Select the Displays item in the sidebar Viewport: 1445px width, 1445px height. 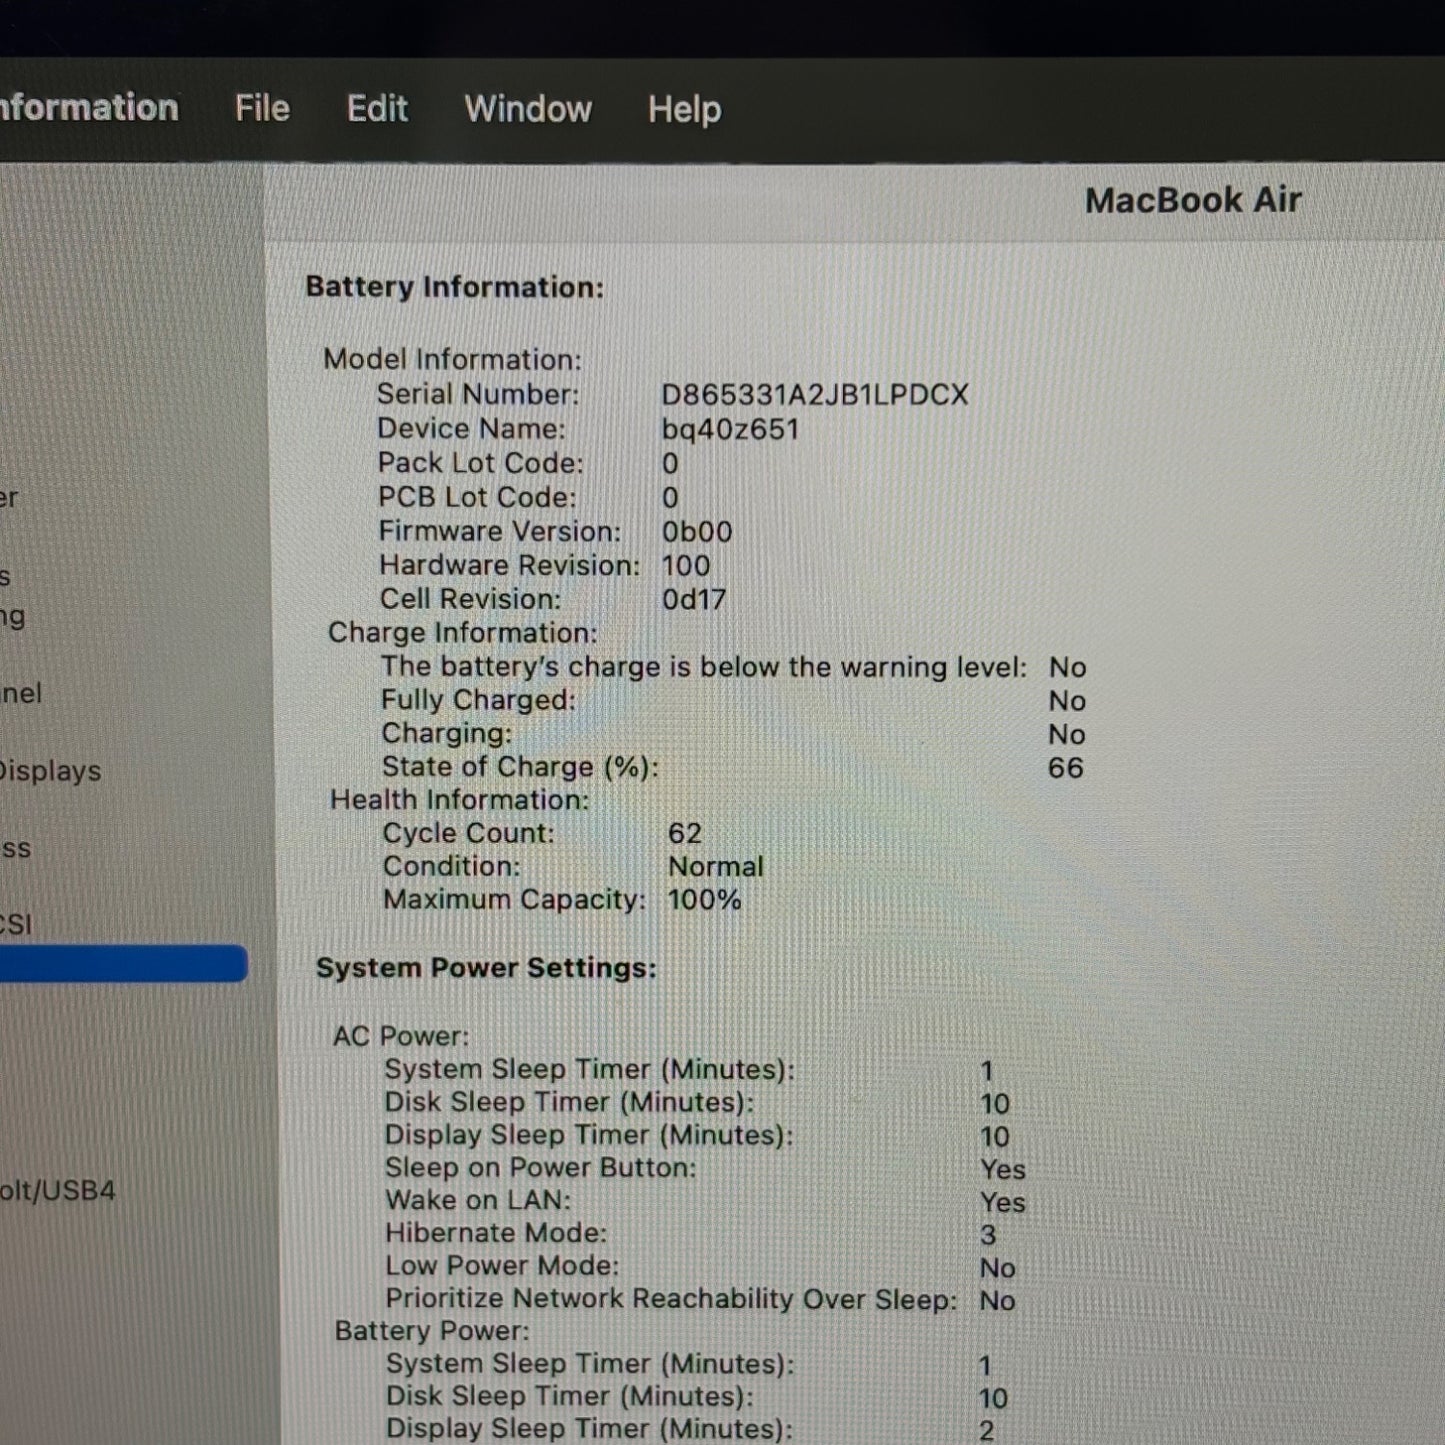click(50, 771)
